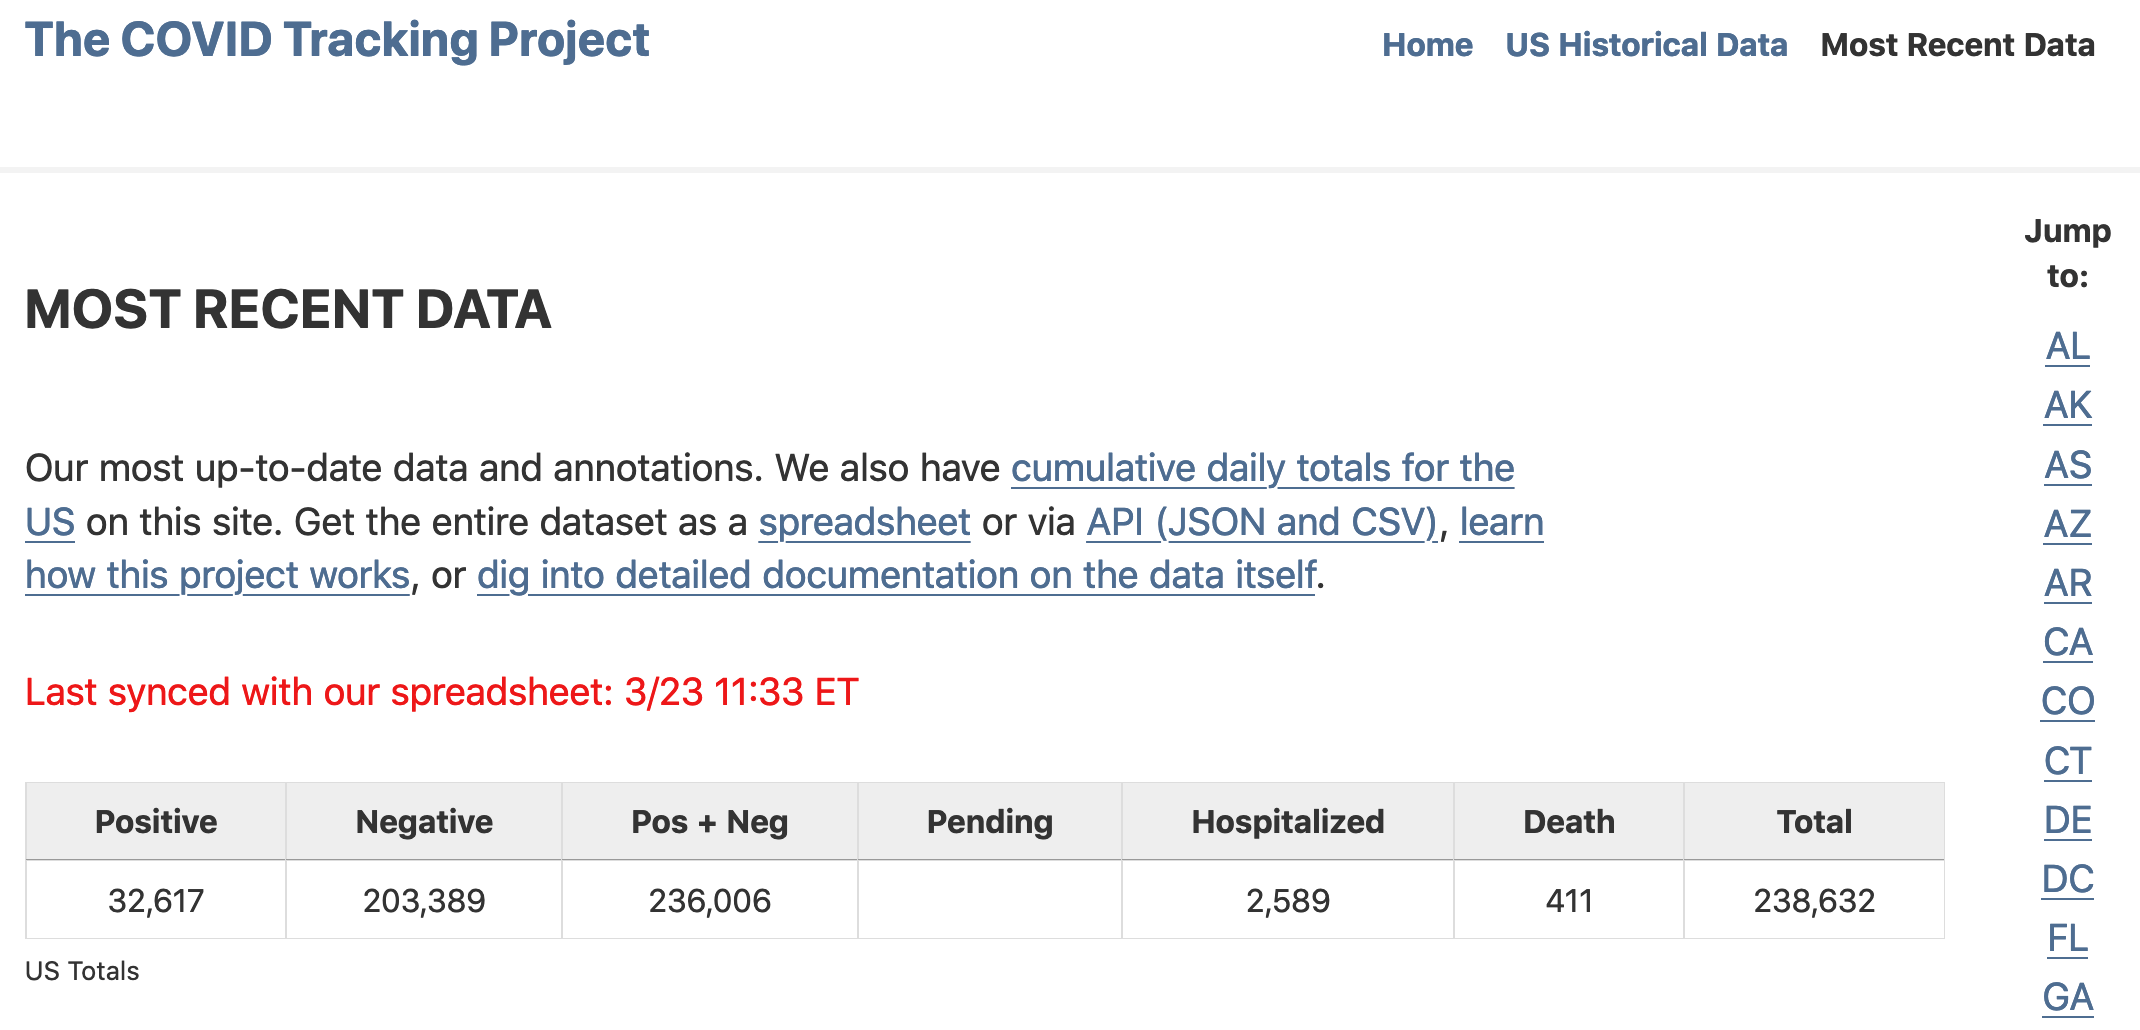Jump to California using the CA link
The image size is (2140, 1030).
(2068, 642)
